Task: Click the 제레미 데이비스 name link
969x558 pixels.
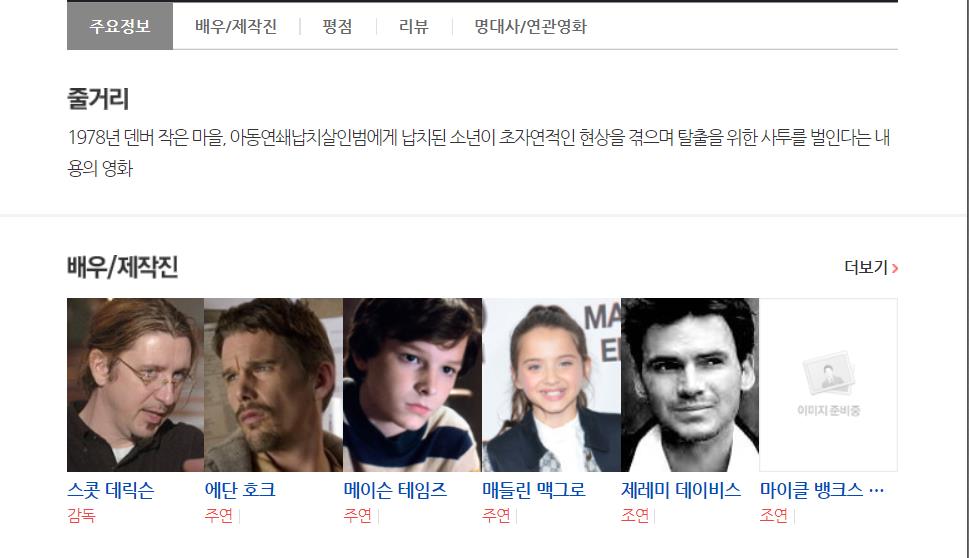Action: pos(680,490)
